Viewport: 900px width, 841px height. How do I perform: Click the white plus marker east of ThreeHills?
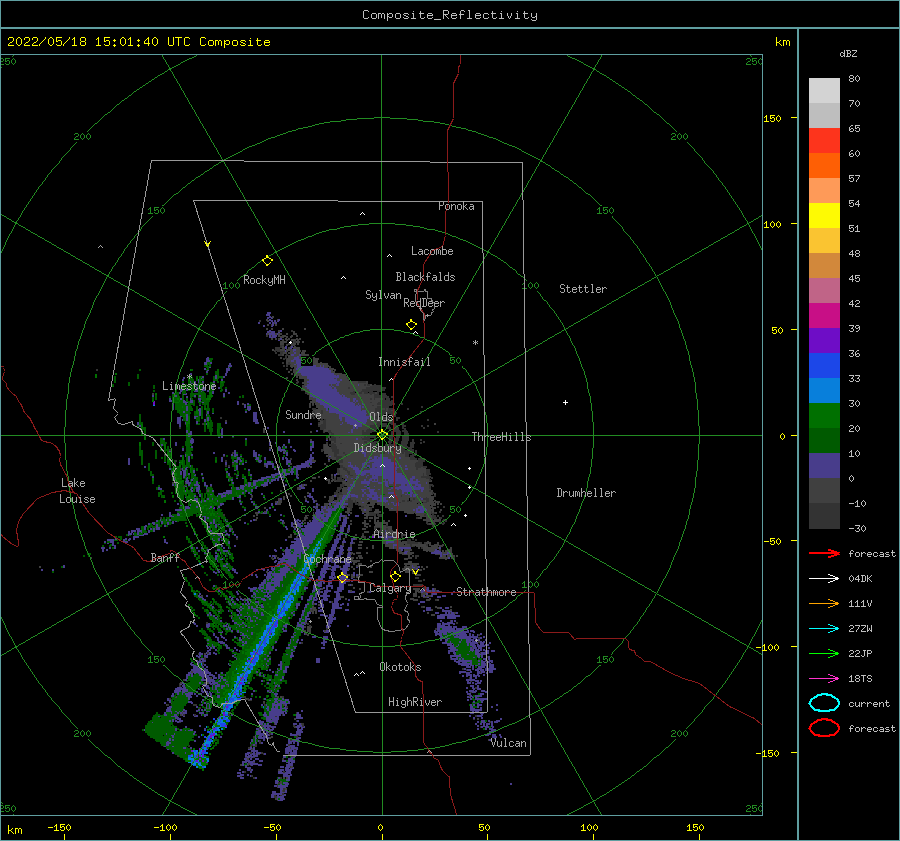(565, 402)
